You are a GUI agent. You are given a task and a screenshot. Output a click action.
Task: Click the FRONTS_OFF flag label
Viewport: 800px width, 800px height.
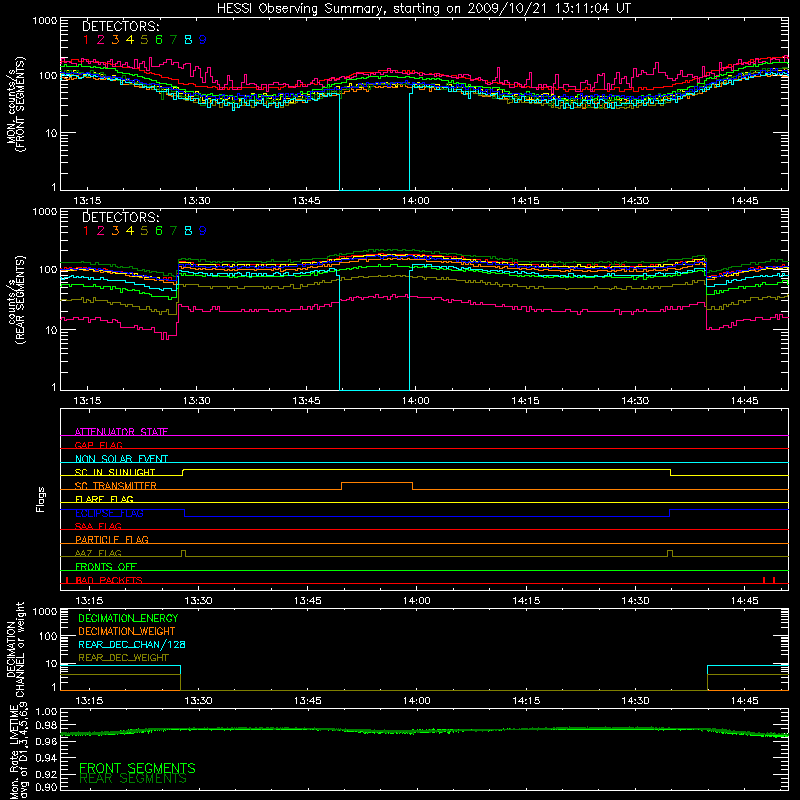(106, 566)
